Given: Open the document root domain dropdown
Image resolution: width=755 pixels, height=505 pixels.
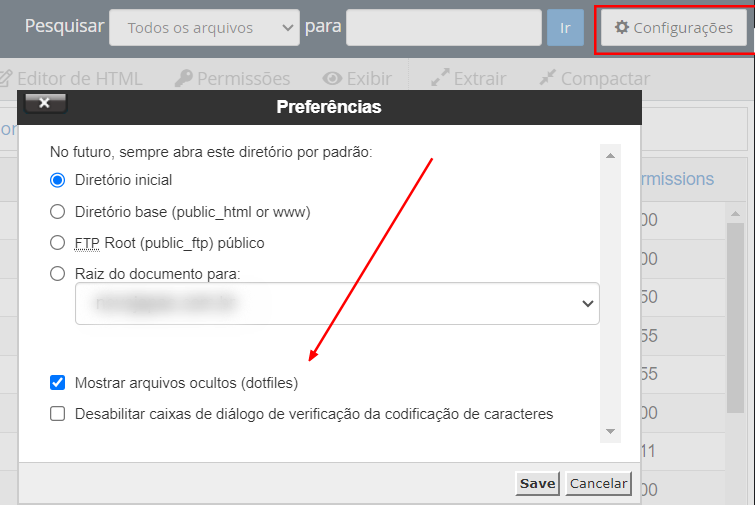Looking at the screenshot, I should point(337,303).
